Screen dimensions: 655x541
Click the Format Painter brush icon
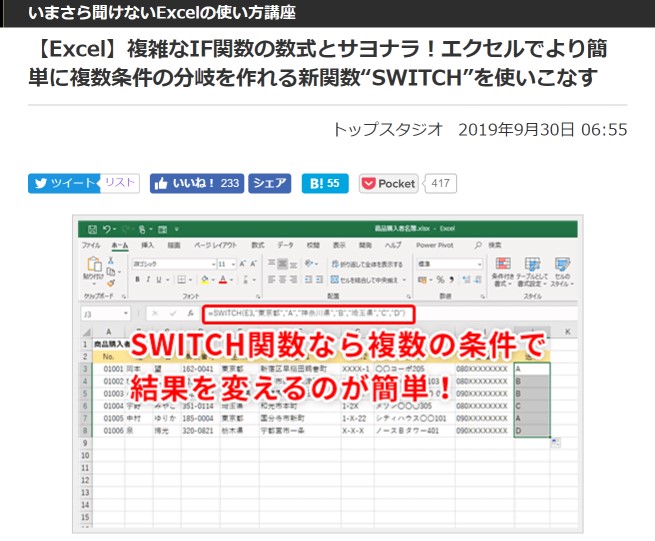pyautogui.click(x=111, y=283)
